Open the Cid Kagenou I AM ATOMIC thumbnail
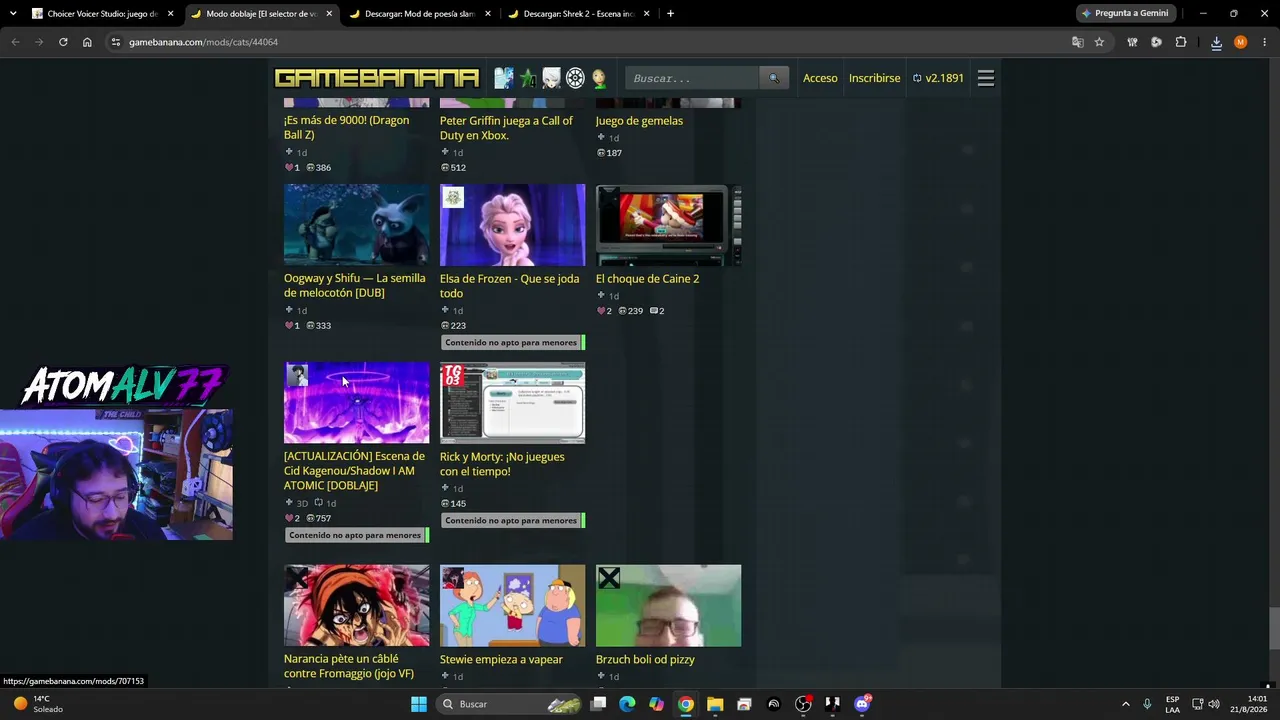 356,403
